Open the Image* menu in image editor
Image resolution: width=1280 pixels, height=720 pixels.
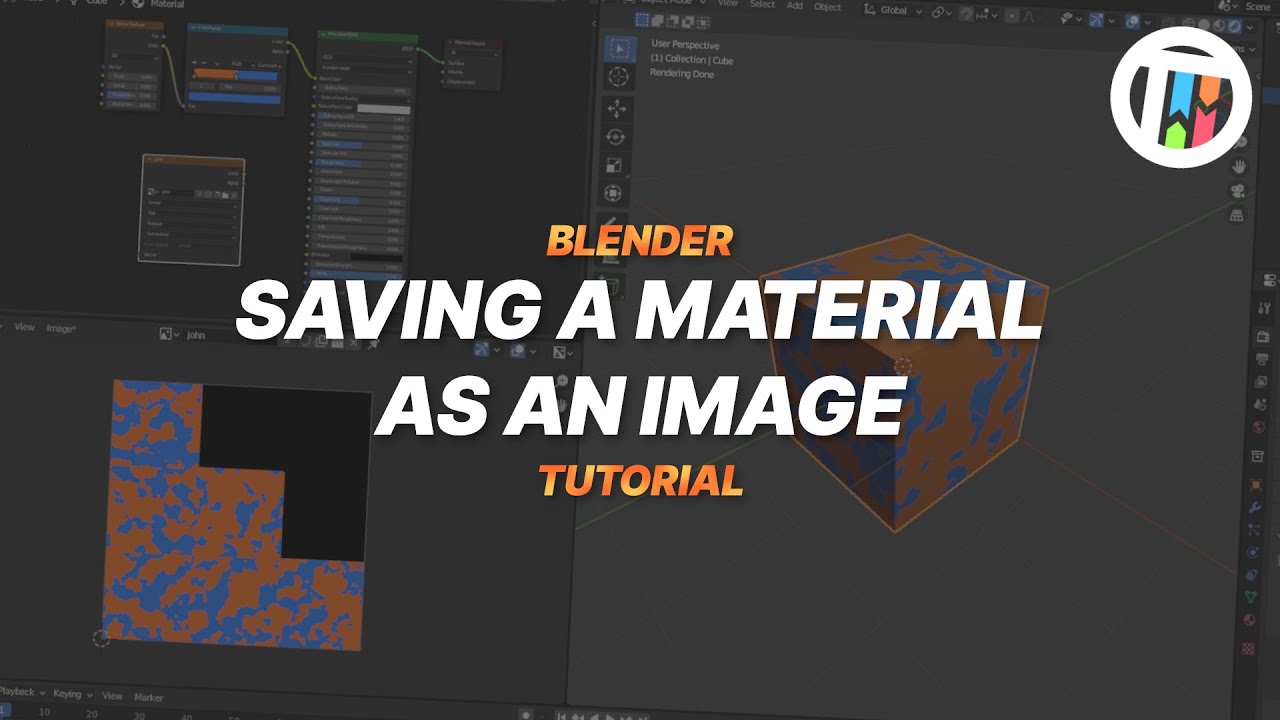(x=61, y=328)
